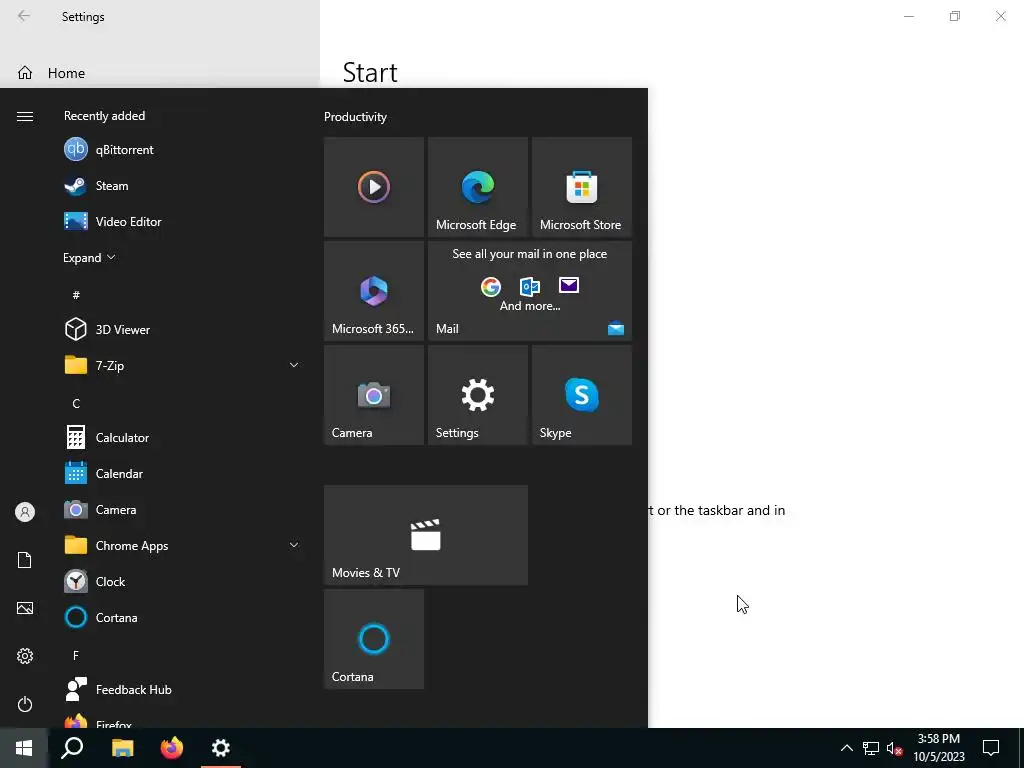Expand the Recently added list
Viewport: 1024px width, 768px height.
(89, 257)
